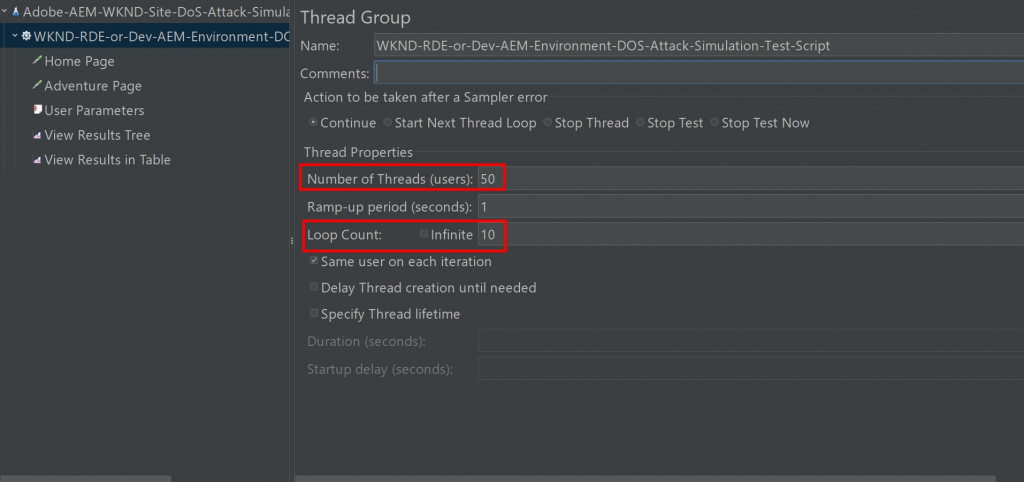Click the Thread Group gear icon
1024x482 pixels.
point(26,36)
